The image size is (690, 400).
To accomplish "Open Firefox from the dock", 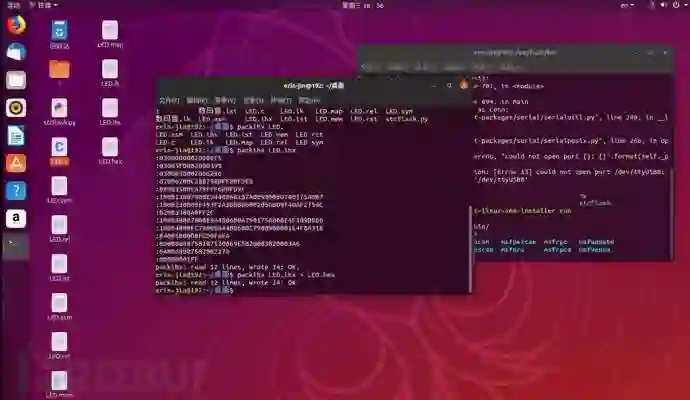I will point(16,25).
